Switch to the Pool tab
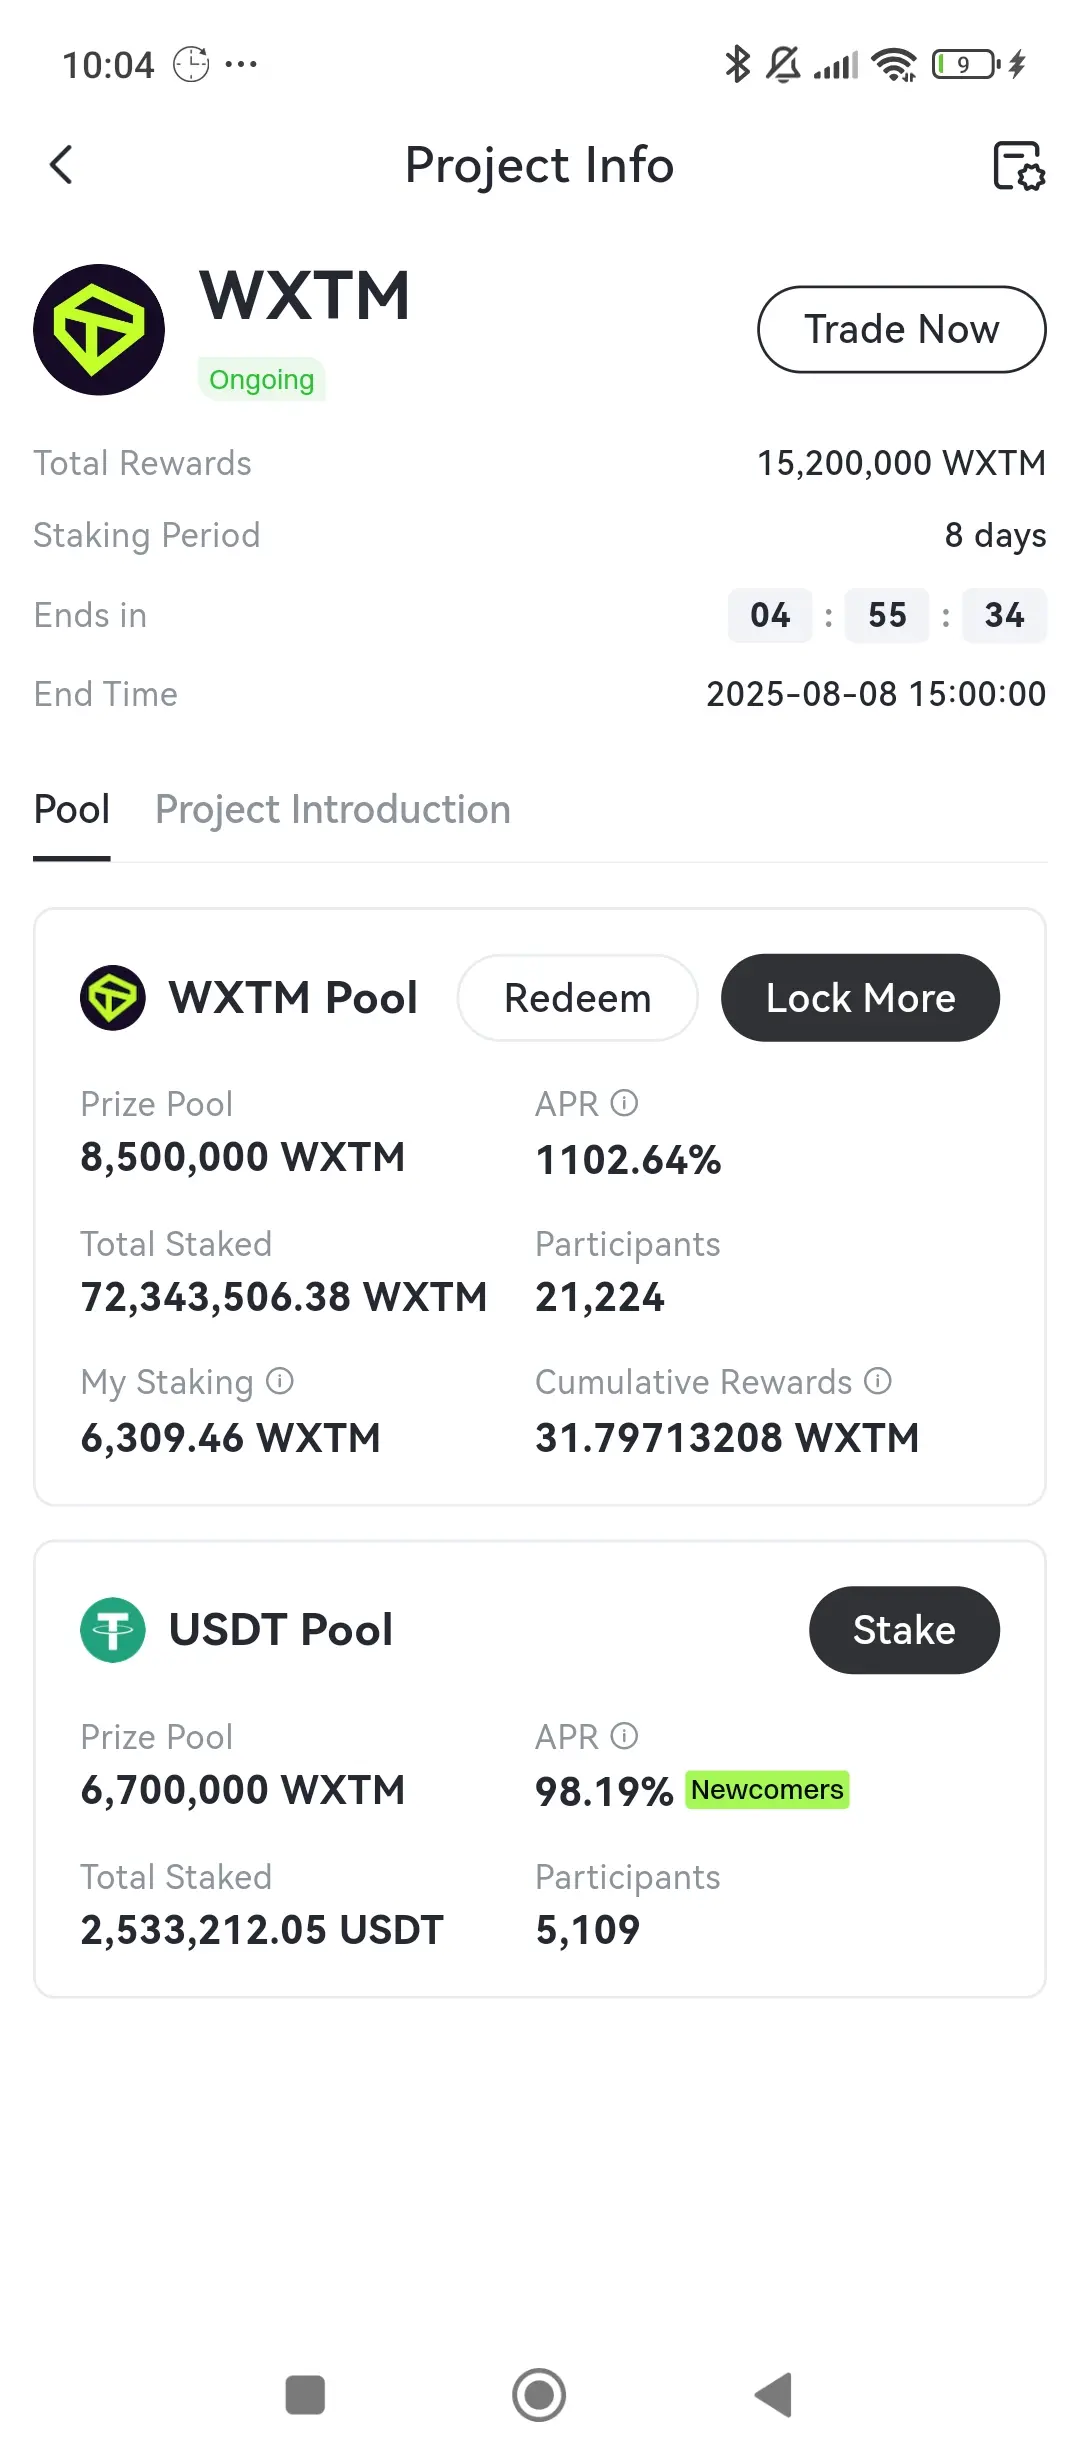Screen dimensions: 1080x2460 pos(72,809)
